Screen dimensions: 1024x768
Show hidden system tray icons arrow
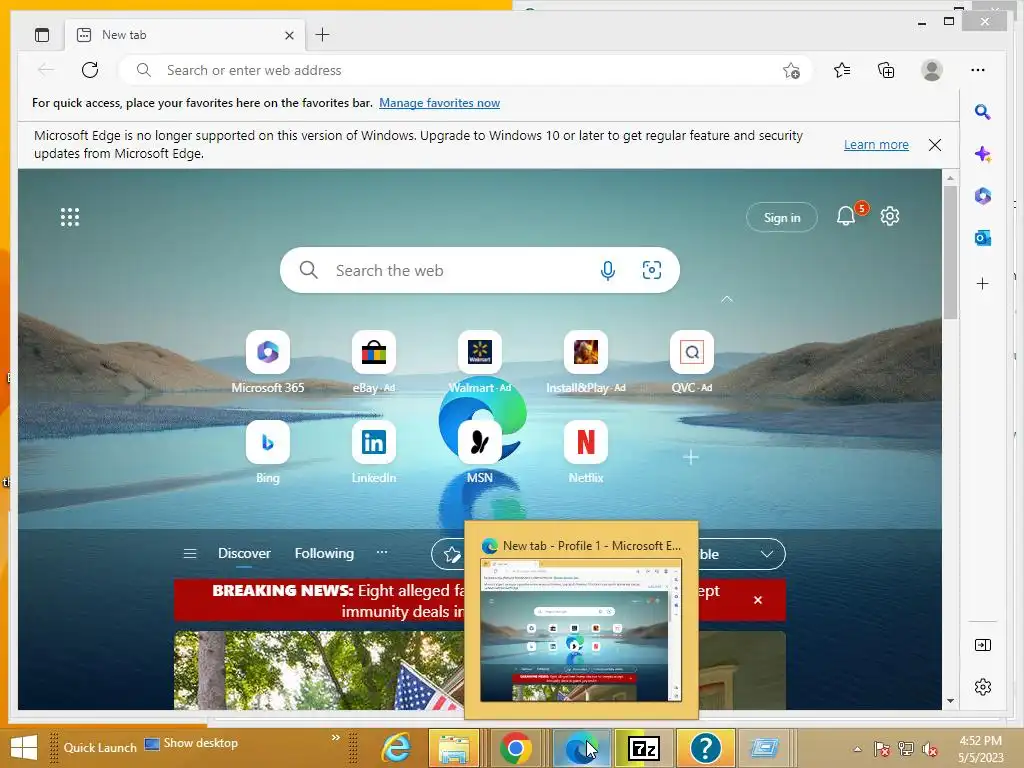click(x=857, y=748)
